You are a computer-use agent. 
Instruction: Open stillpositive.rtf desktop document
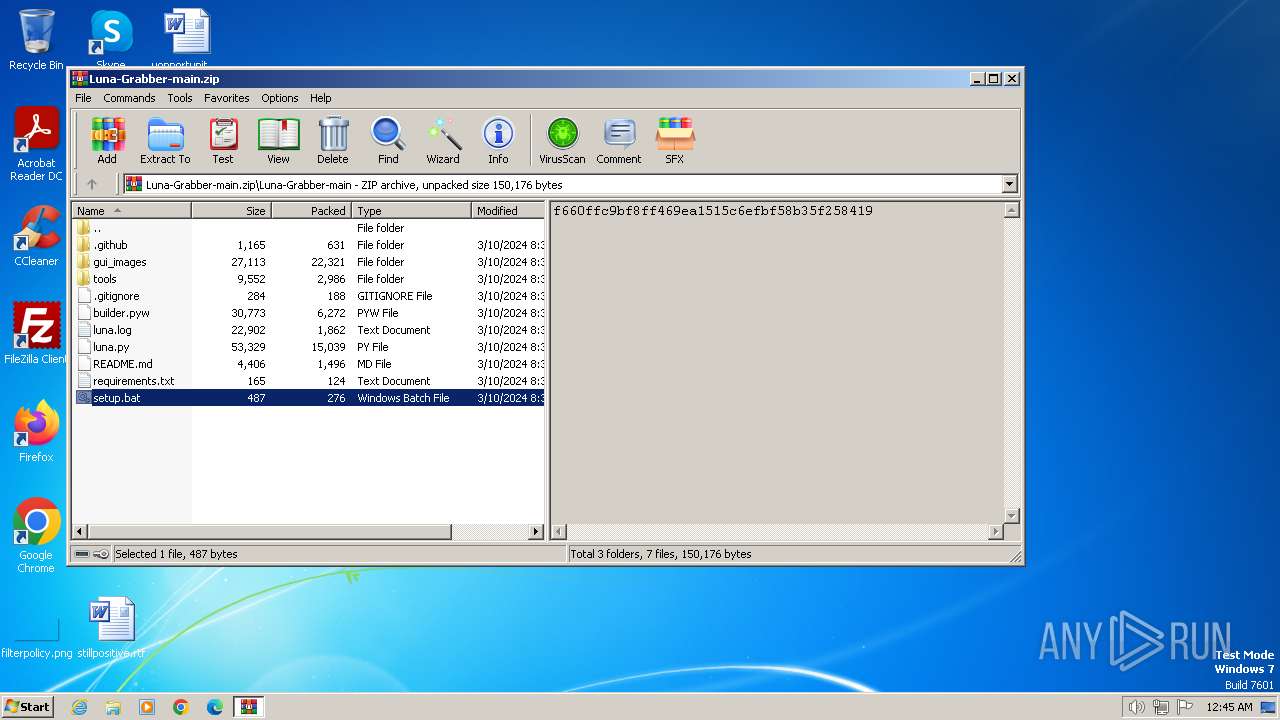tap(111, 628)
